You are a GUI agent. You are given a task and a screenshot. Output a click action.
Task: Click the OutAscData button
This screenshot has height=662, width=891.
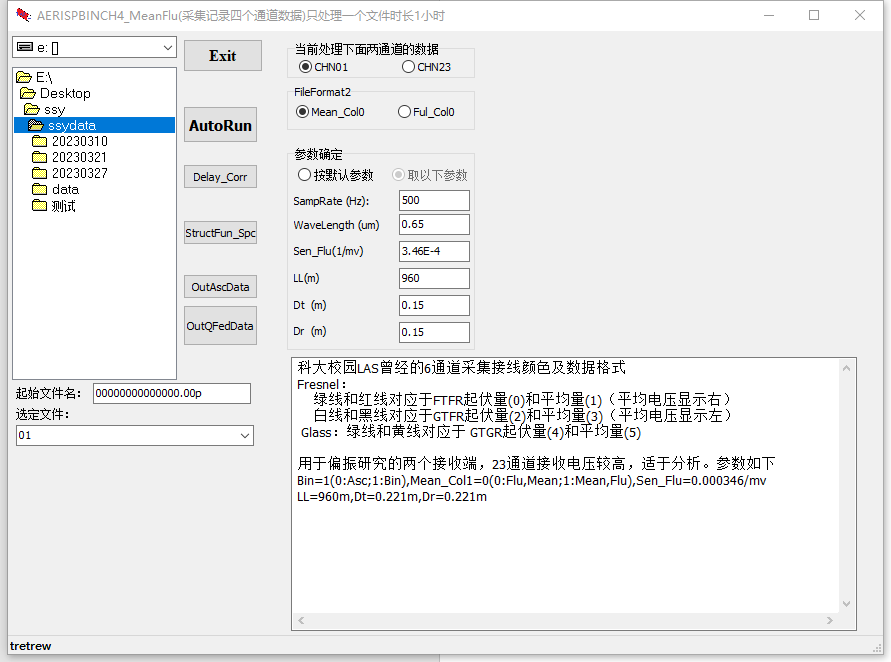coord(220,287)
